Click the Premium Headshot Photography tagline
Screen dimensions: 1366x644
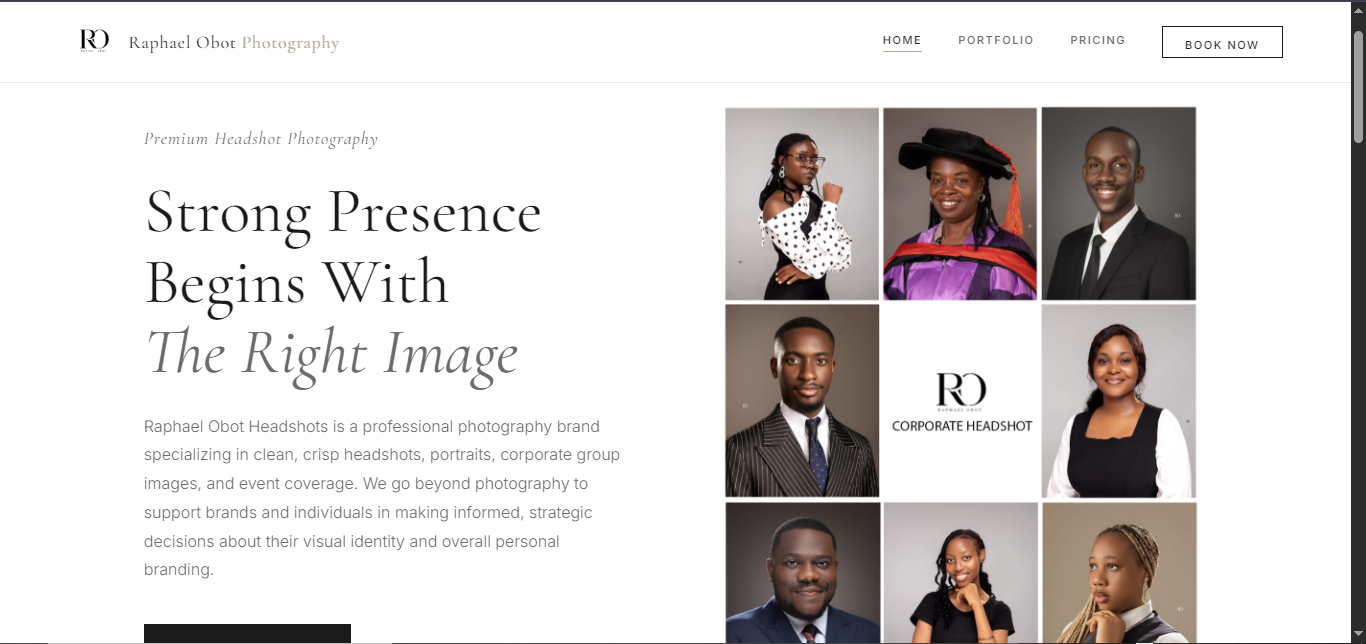(x=261, y=139)
